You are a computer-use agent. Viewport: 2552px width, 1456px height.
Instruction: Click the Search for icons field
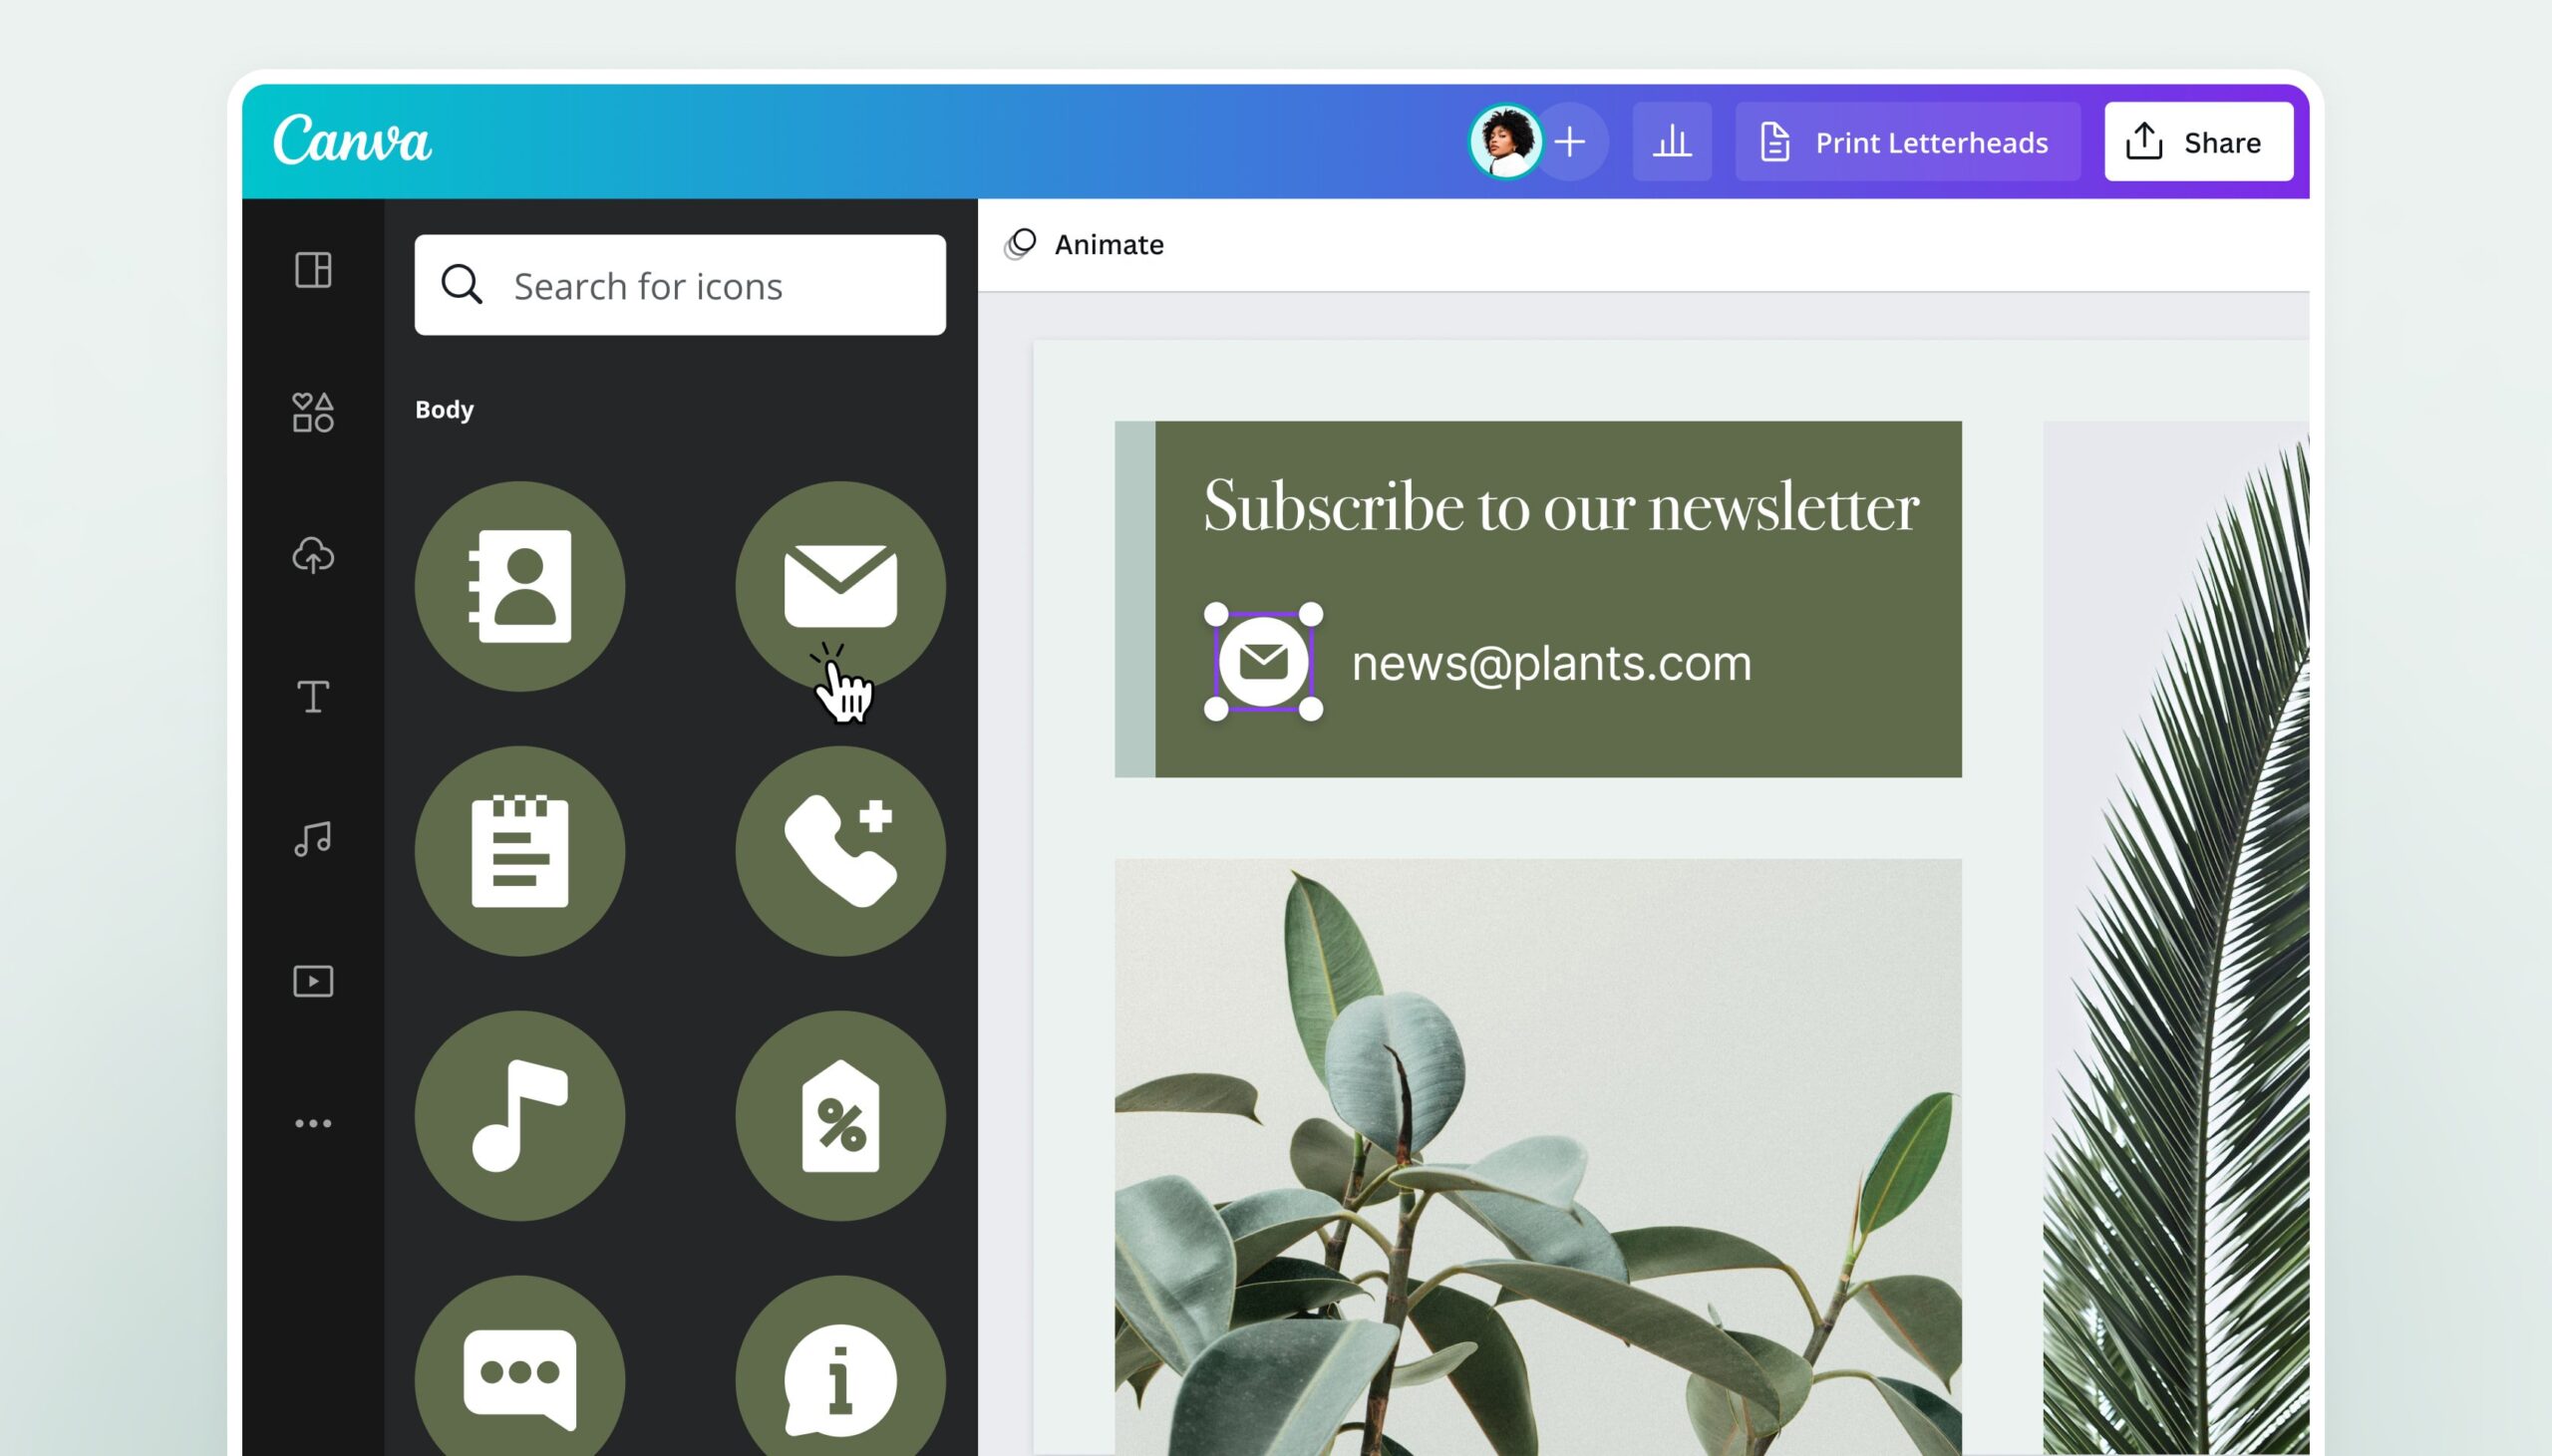click(678, 284)
